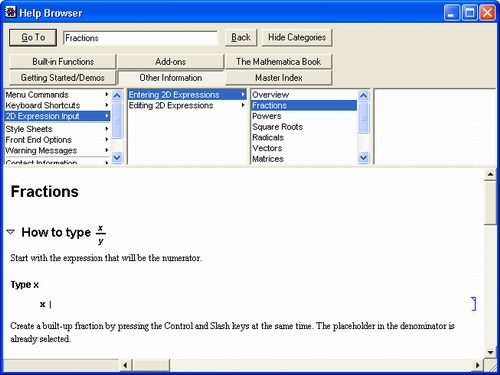Close the Help Browser window
The width and height of the screenshot is (500, 375).
[487, 13]
